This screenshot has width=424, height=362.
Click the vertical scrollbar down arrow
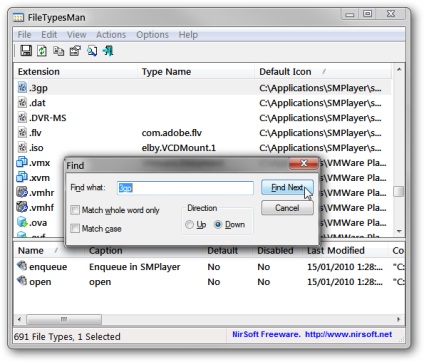click(x=399, y=231)
